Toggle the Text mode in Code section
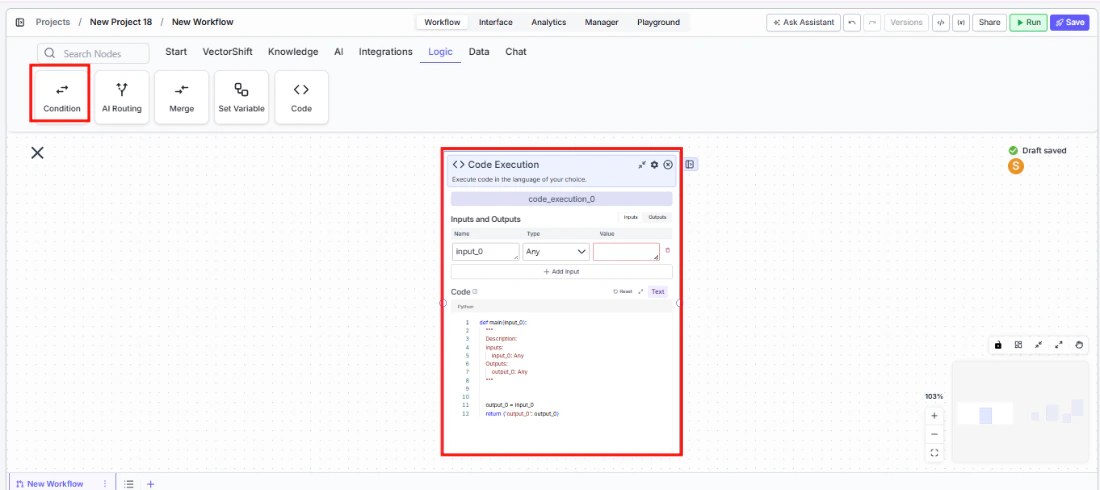The height and width of the screenshot is (490, 1100). pyautogui.click(x=657, y=291)
